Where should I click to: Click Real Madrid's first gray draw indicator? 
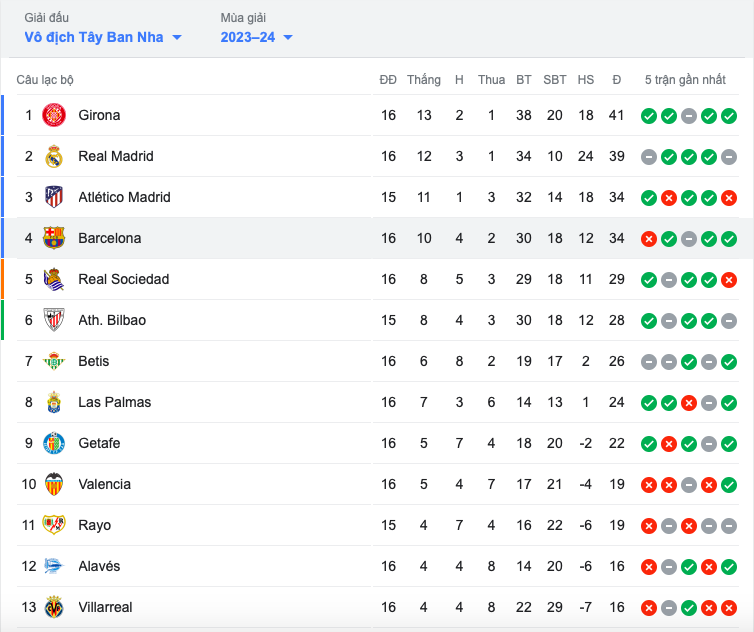(x=649, y=157)
